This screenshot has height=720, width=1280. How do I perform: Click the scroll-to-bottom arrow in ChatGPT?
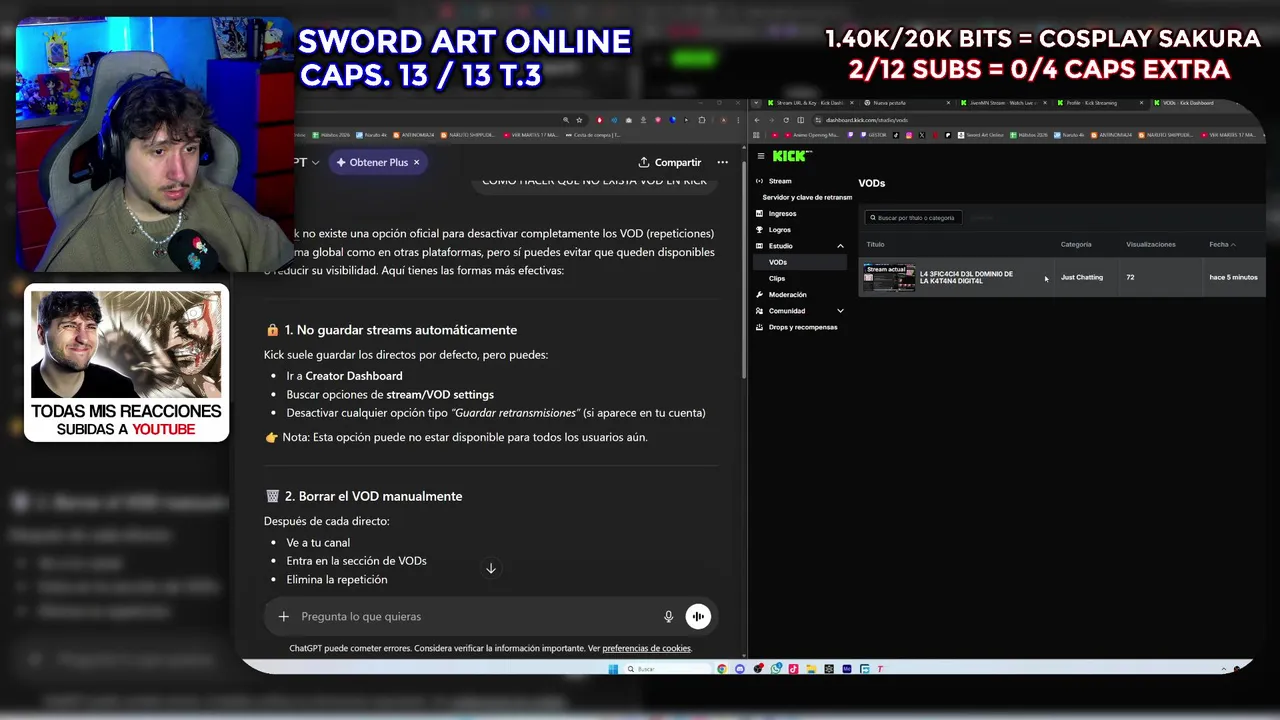click(x=491, y=568)
